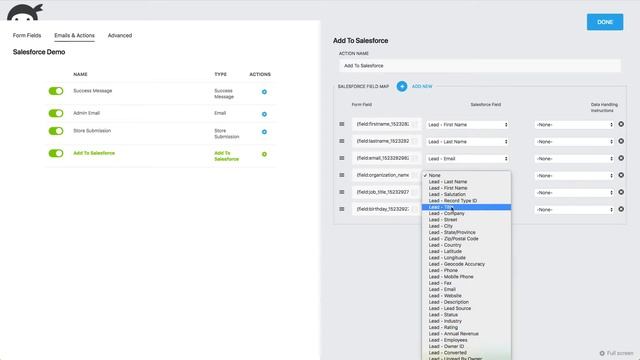Remove the job_title mapping row
Screen dimensions: 640x360
point(621,192)
